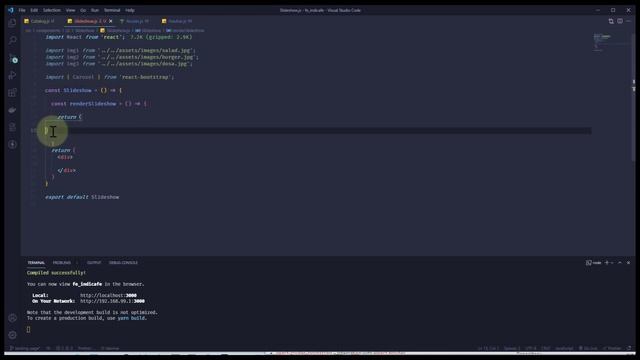640x360 pixels.
Task: Open the Run and Debug view
Action: [x=12, y=75]
